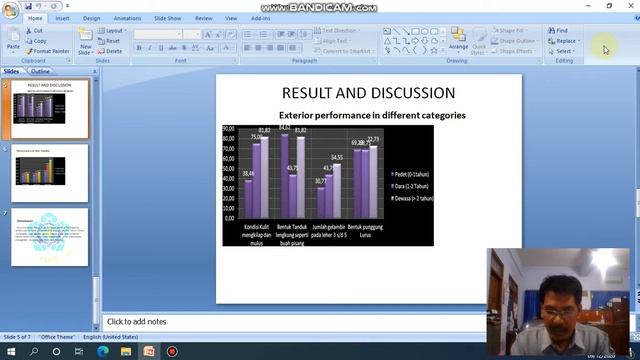Toggle Strikethrough formatting
Image resolution: width=640 pixels, height=360 pixels.
[x=173, y=48]
